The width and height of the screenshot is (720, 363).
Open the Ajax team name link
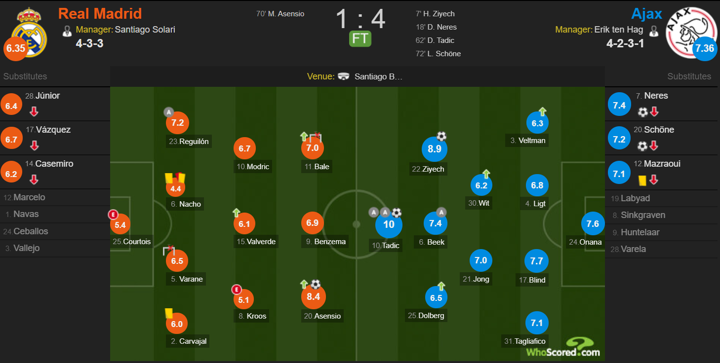coord(647,14)
